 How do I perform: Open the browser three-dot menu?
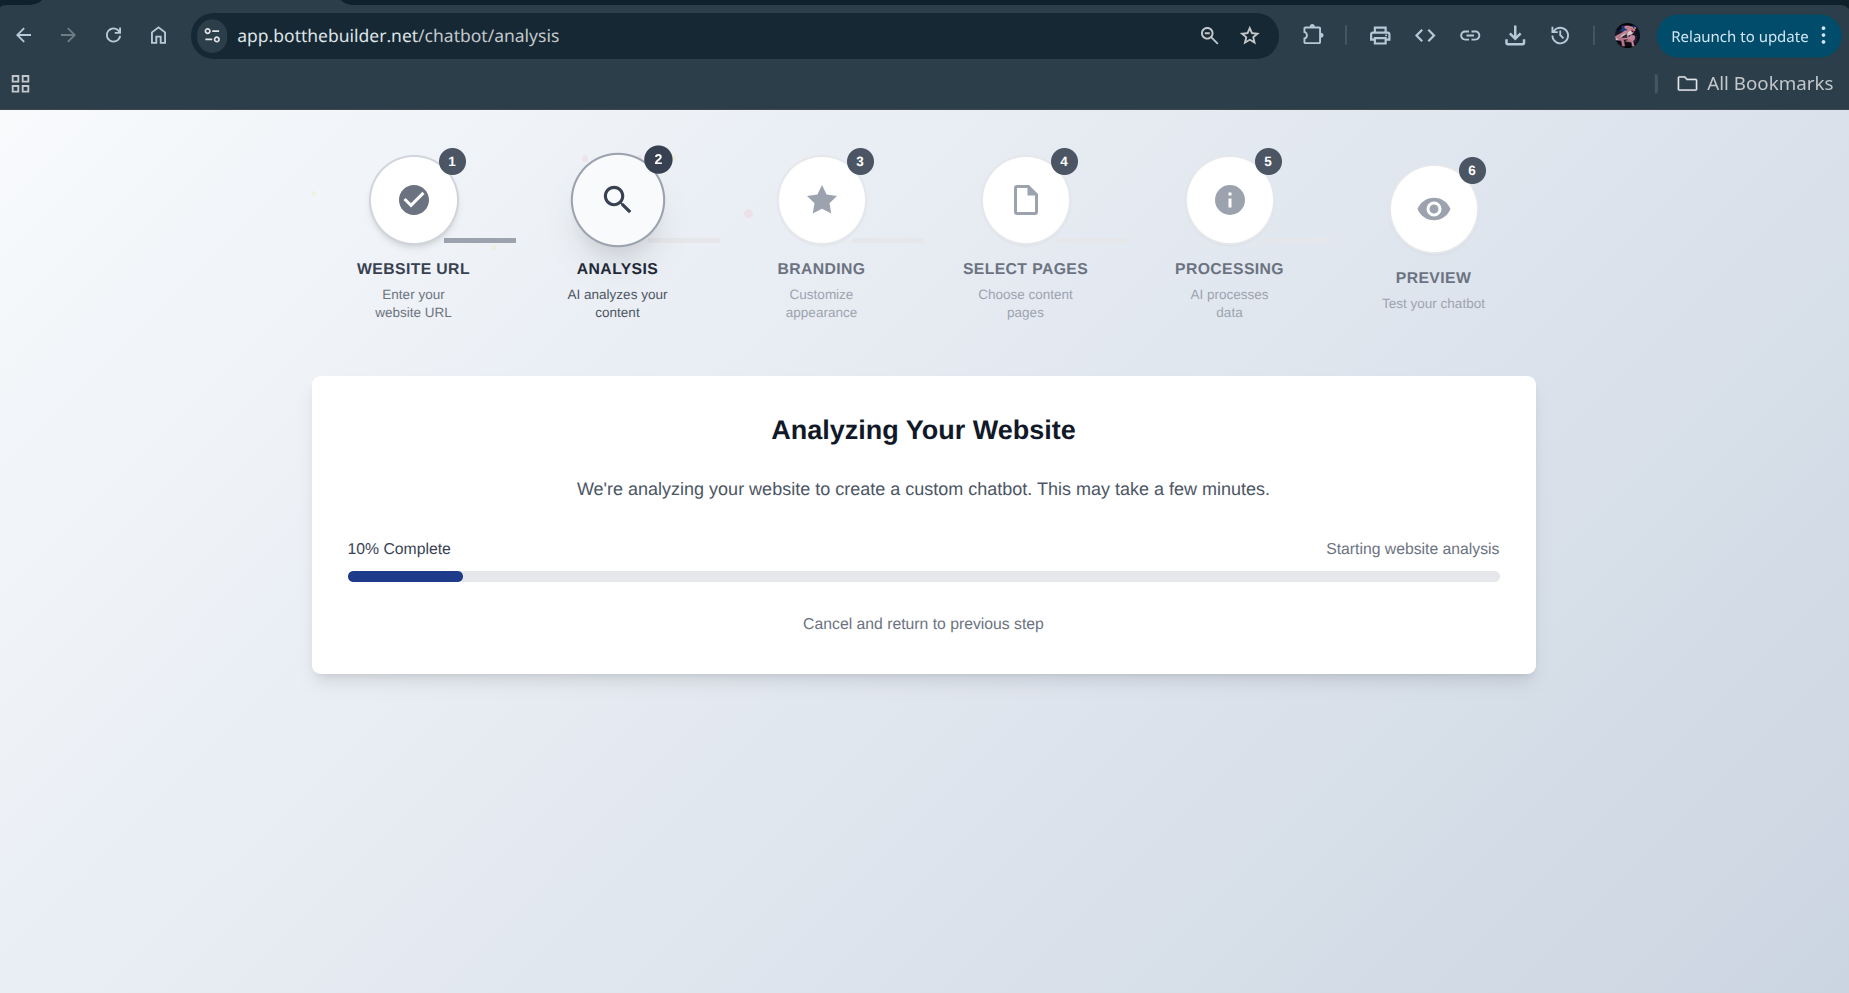1824,36
